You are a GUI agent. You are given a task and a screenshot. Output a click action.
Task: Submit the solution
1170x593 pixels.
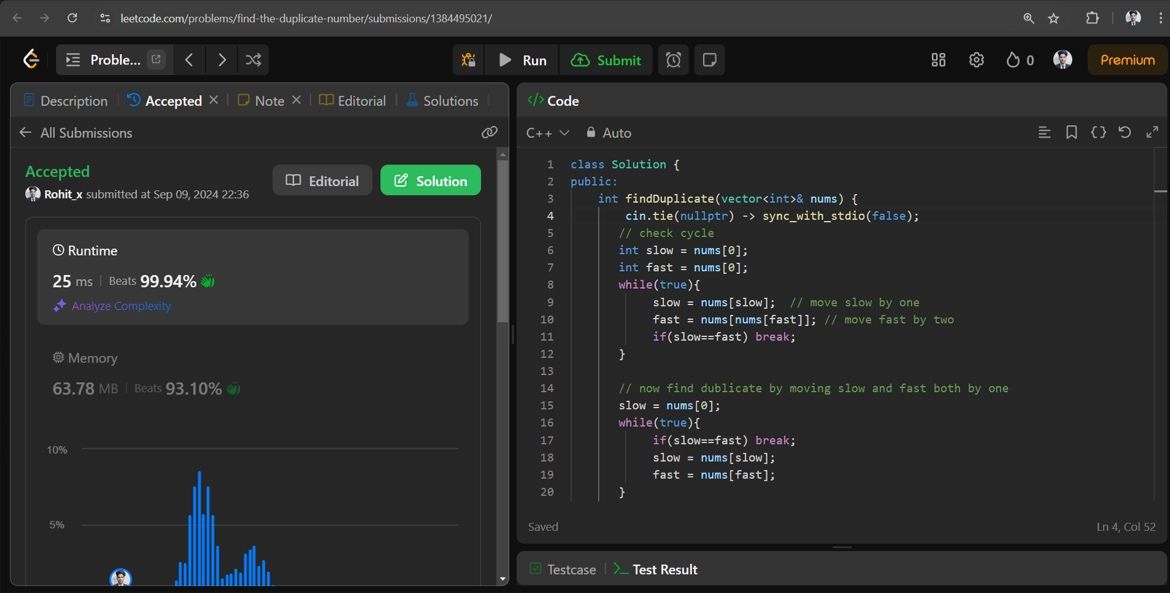coord(606,60)
